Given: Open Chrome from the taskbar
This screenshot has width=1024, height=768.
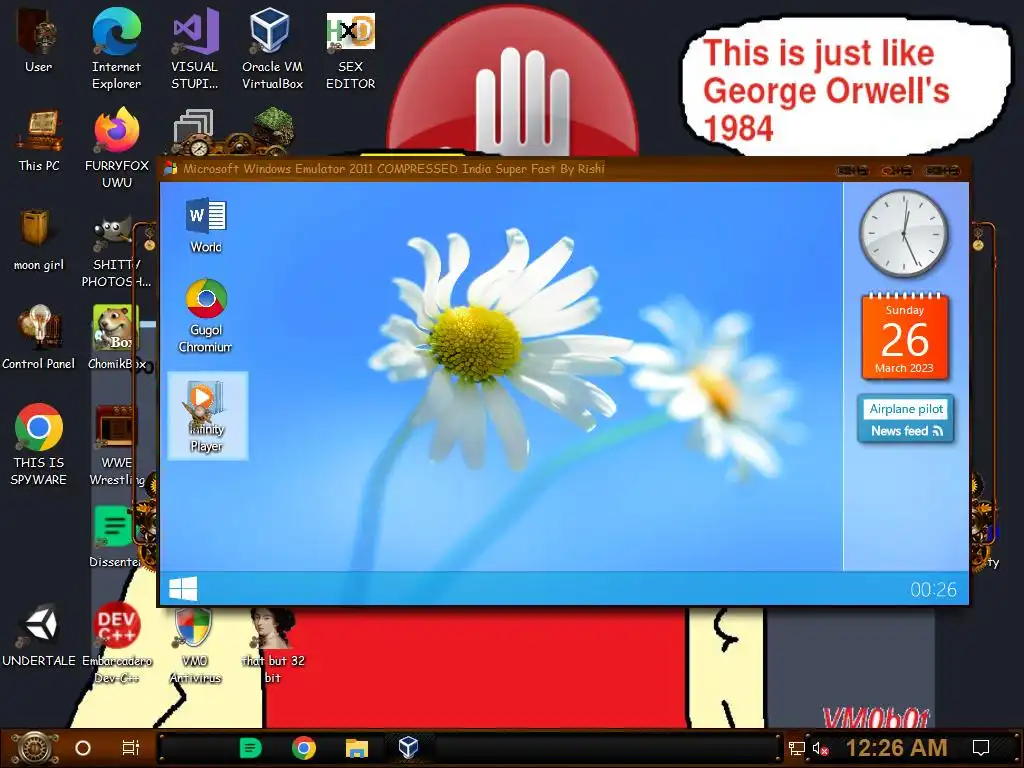Looking at the screenshot, I should pos(304,748).
